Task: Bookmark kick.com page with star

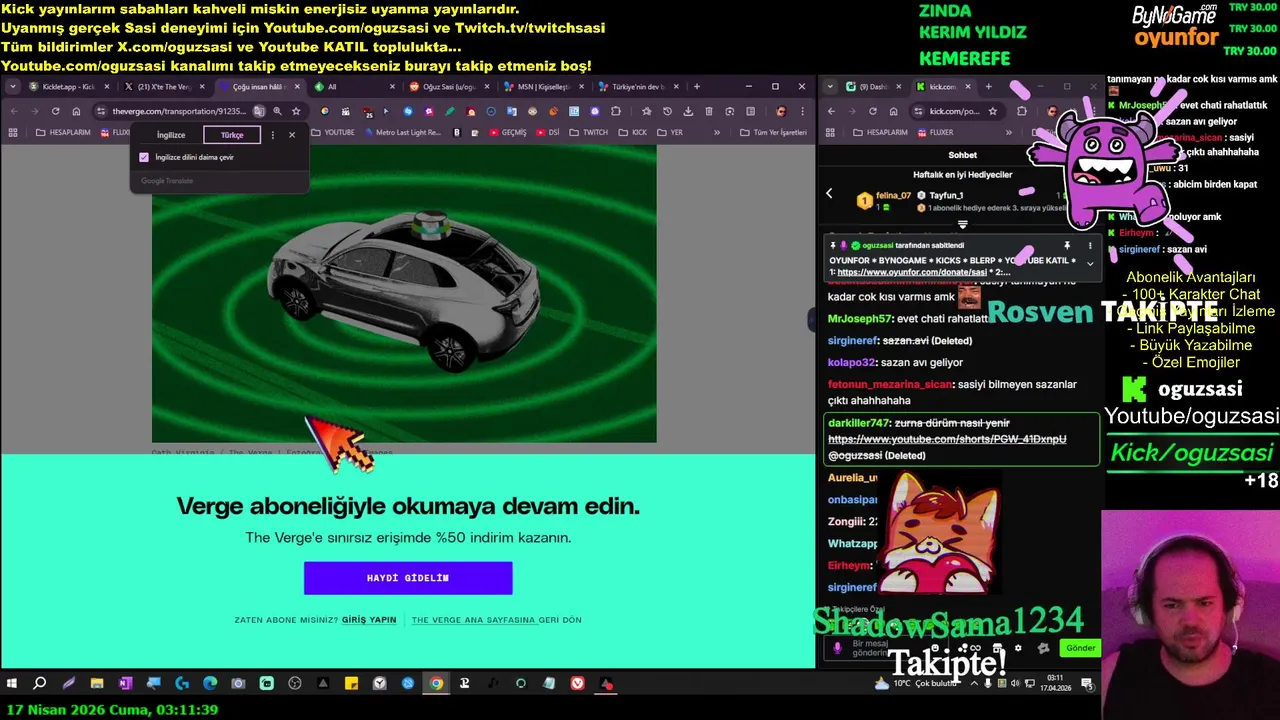Action: tap(993, 111)
